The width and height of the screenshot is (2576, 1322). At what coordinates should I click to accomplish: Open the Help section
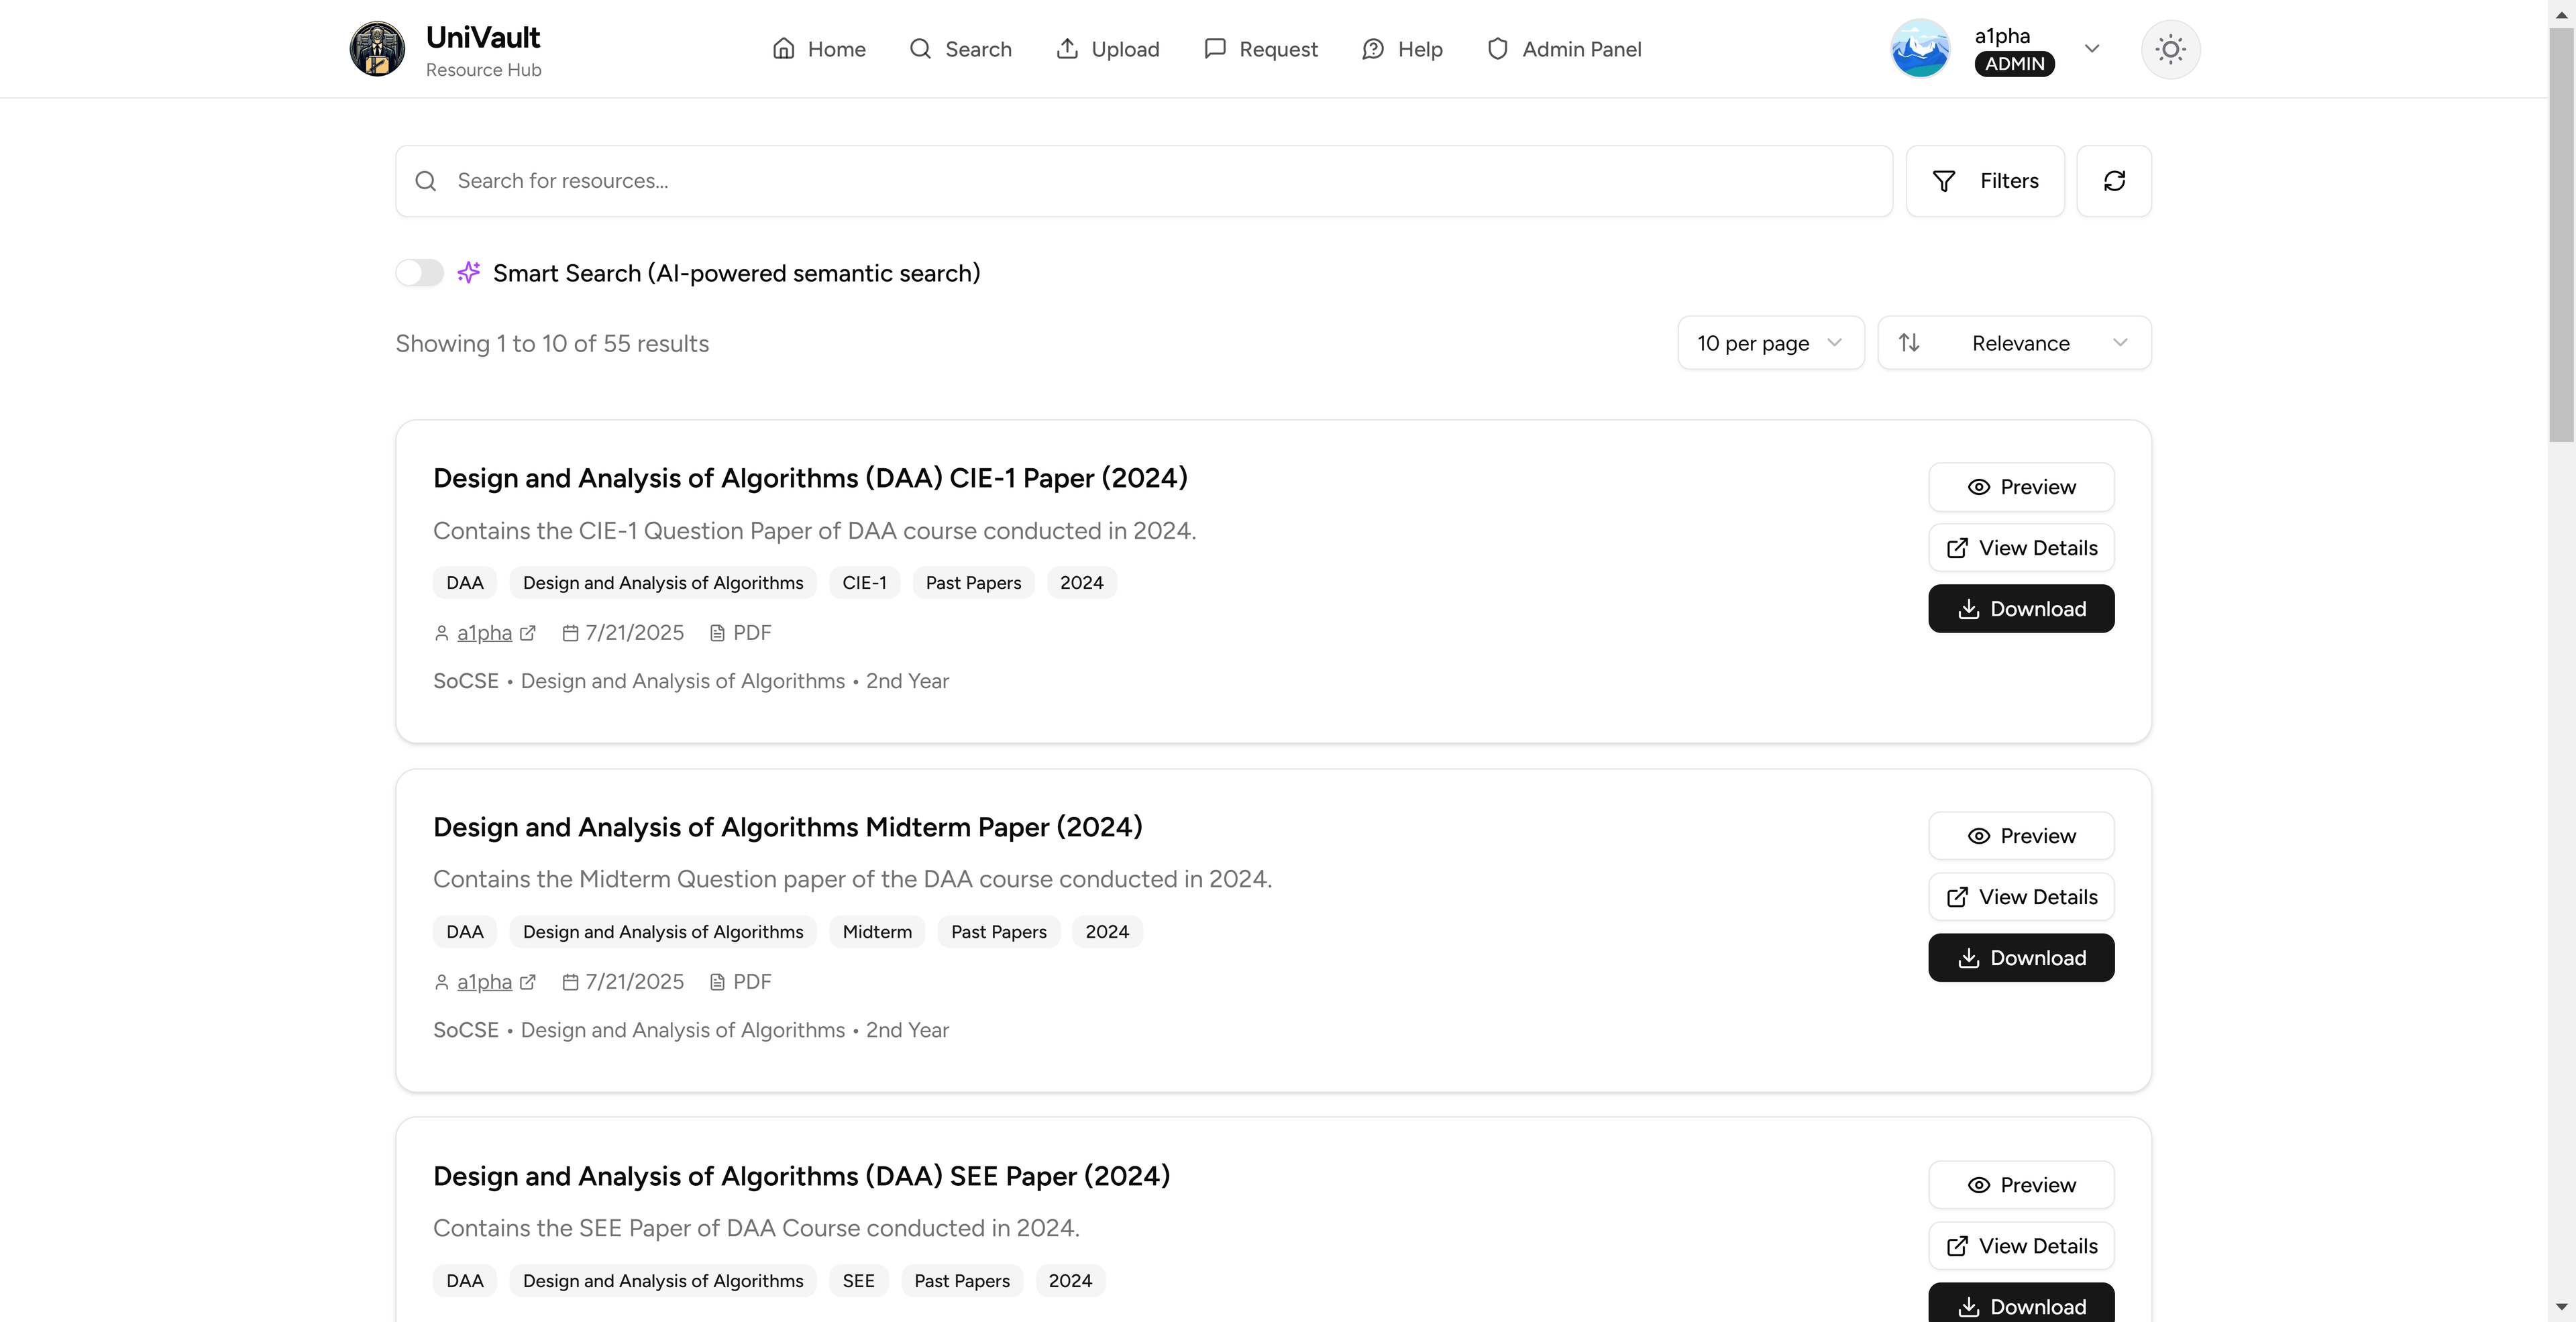(1401, 48)
